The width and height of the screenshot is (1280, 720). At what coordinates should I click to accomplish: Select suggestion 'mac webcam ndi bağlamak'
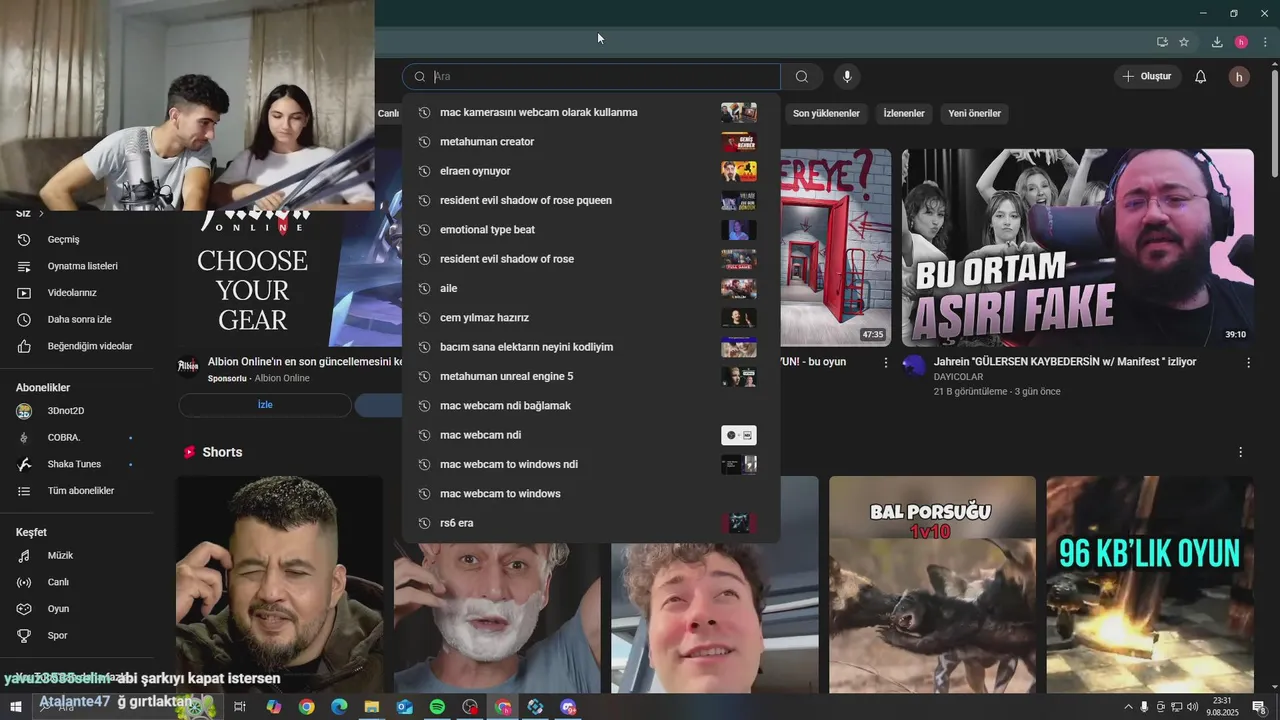tap(591, 406)
